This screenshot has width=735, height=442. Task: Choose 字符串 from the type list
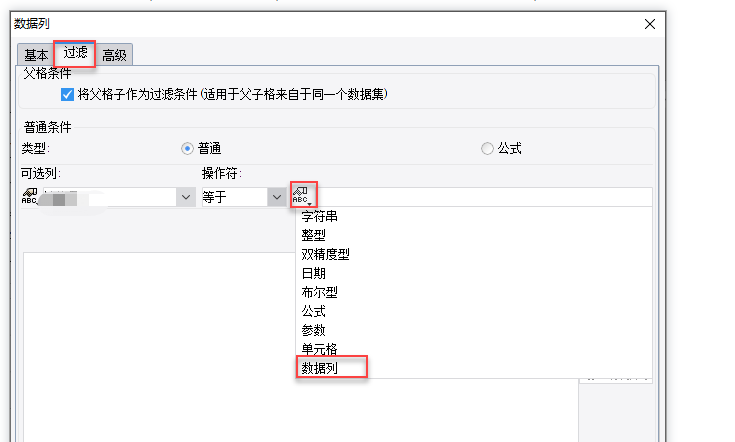pos(320,216)
